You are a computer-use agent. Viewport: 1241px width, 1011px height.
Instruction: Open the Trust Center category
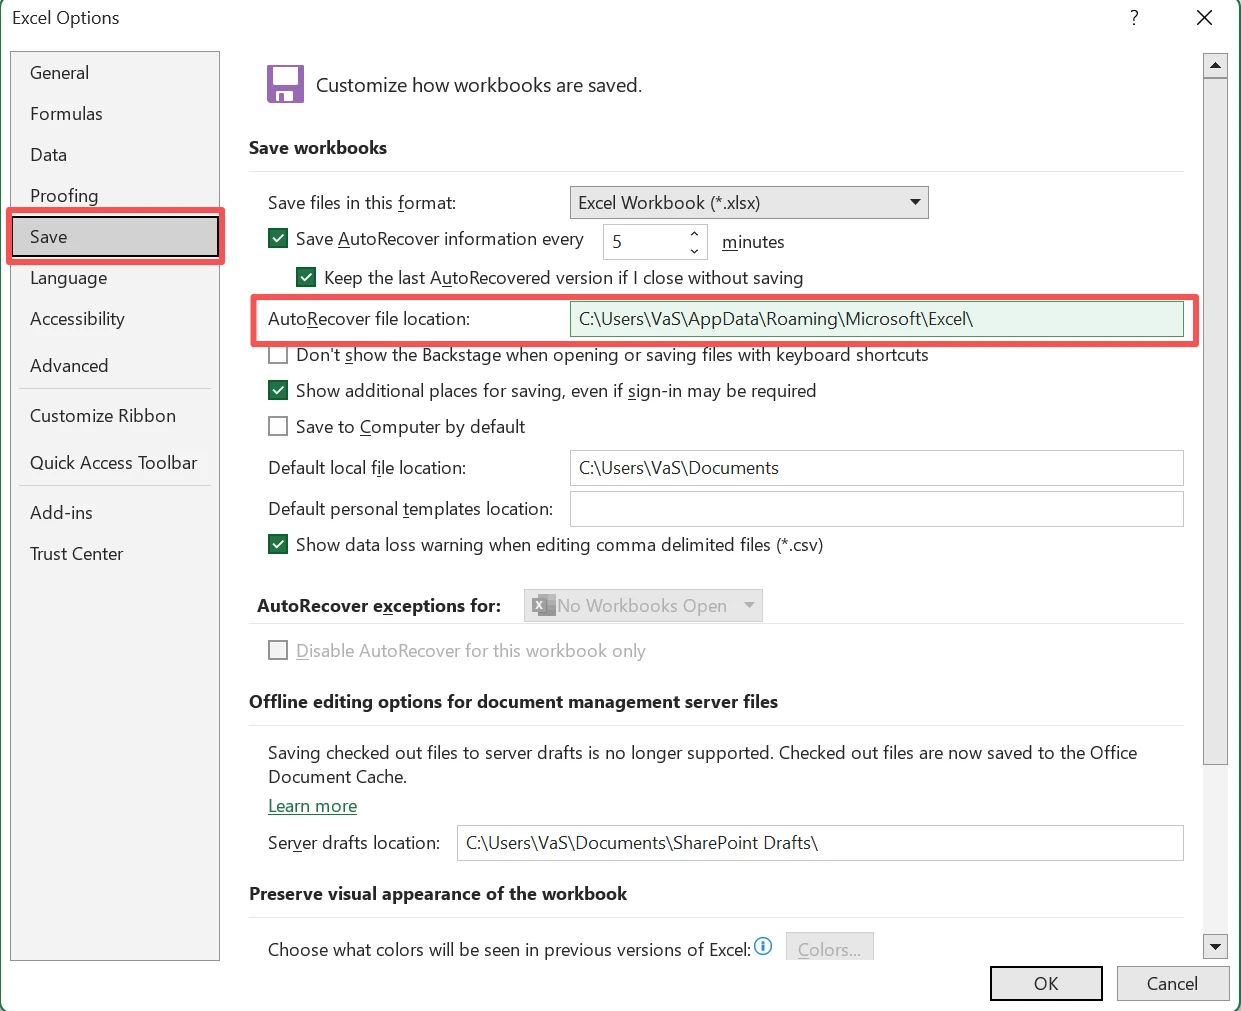tap(114, 554)
